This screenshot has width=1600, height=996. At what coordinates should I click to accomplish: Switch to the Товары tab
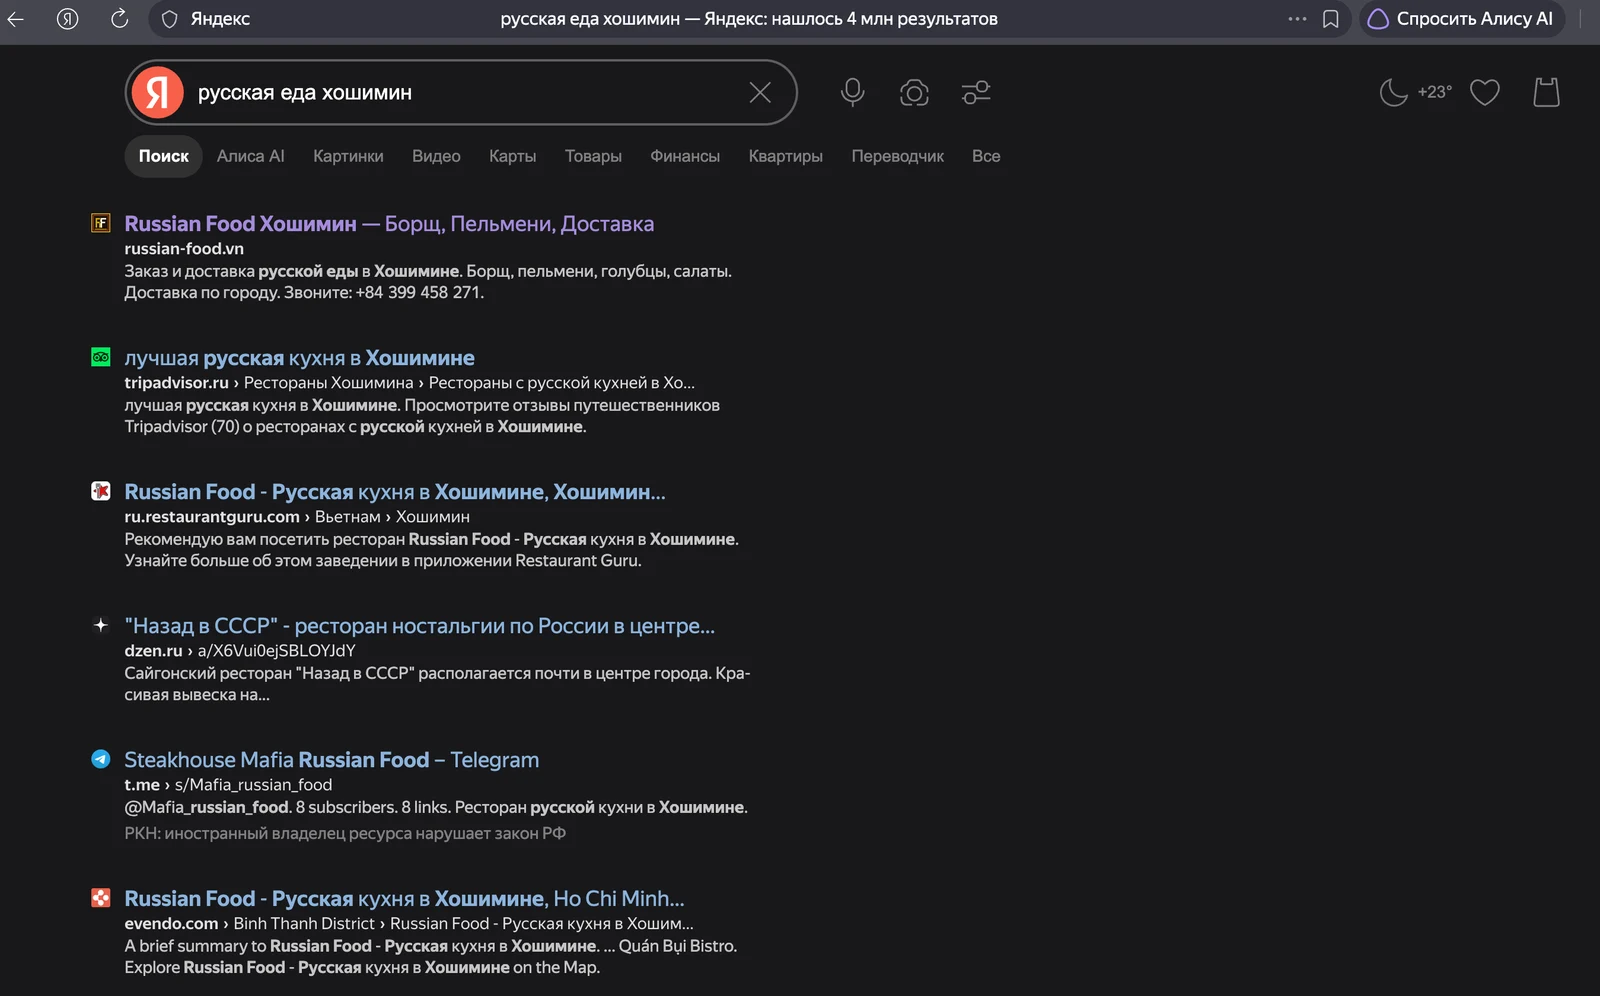tap(593, 156)
